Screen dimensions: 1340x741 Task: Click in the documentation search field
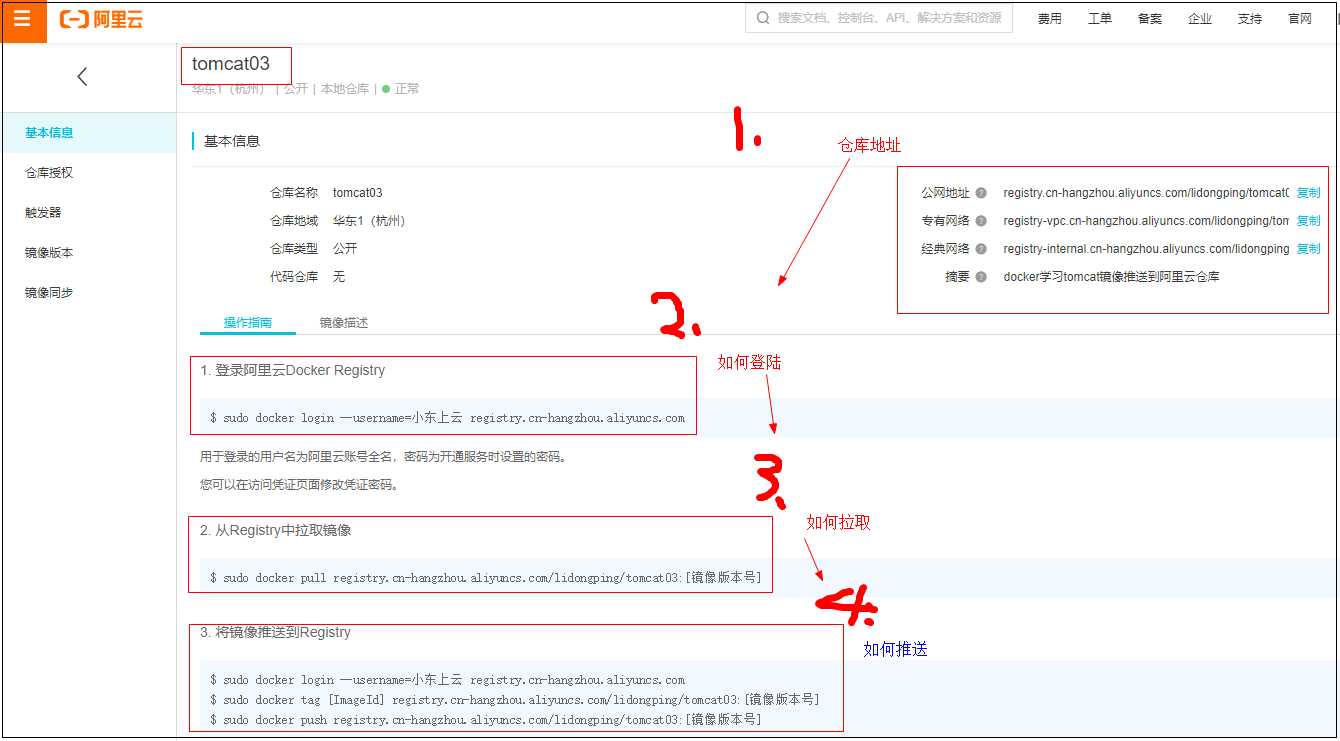pos(879,18)
